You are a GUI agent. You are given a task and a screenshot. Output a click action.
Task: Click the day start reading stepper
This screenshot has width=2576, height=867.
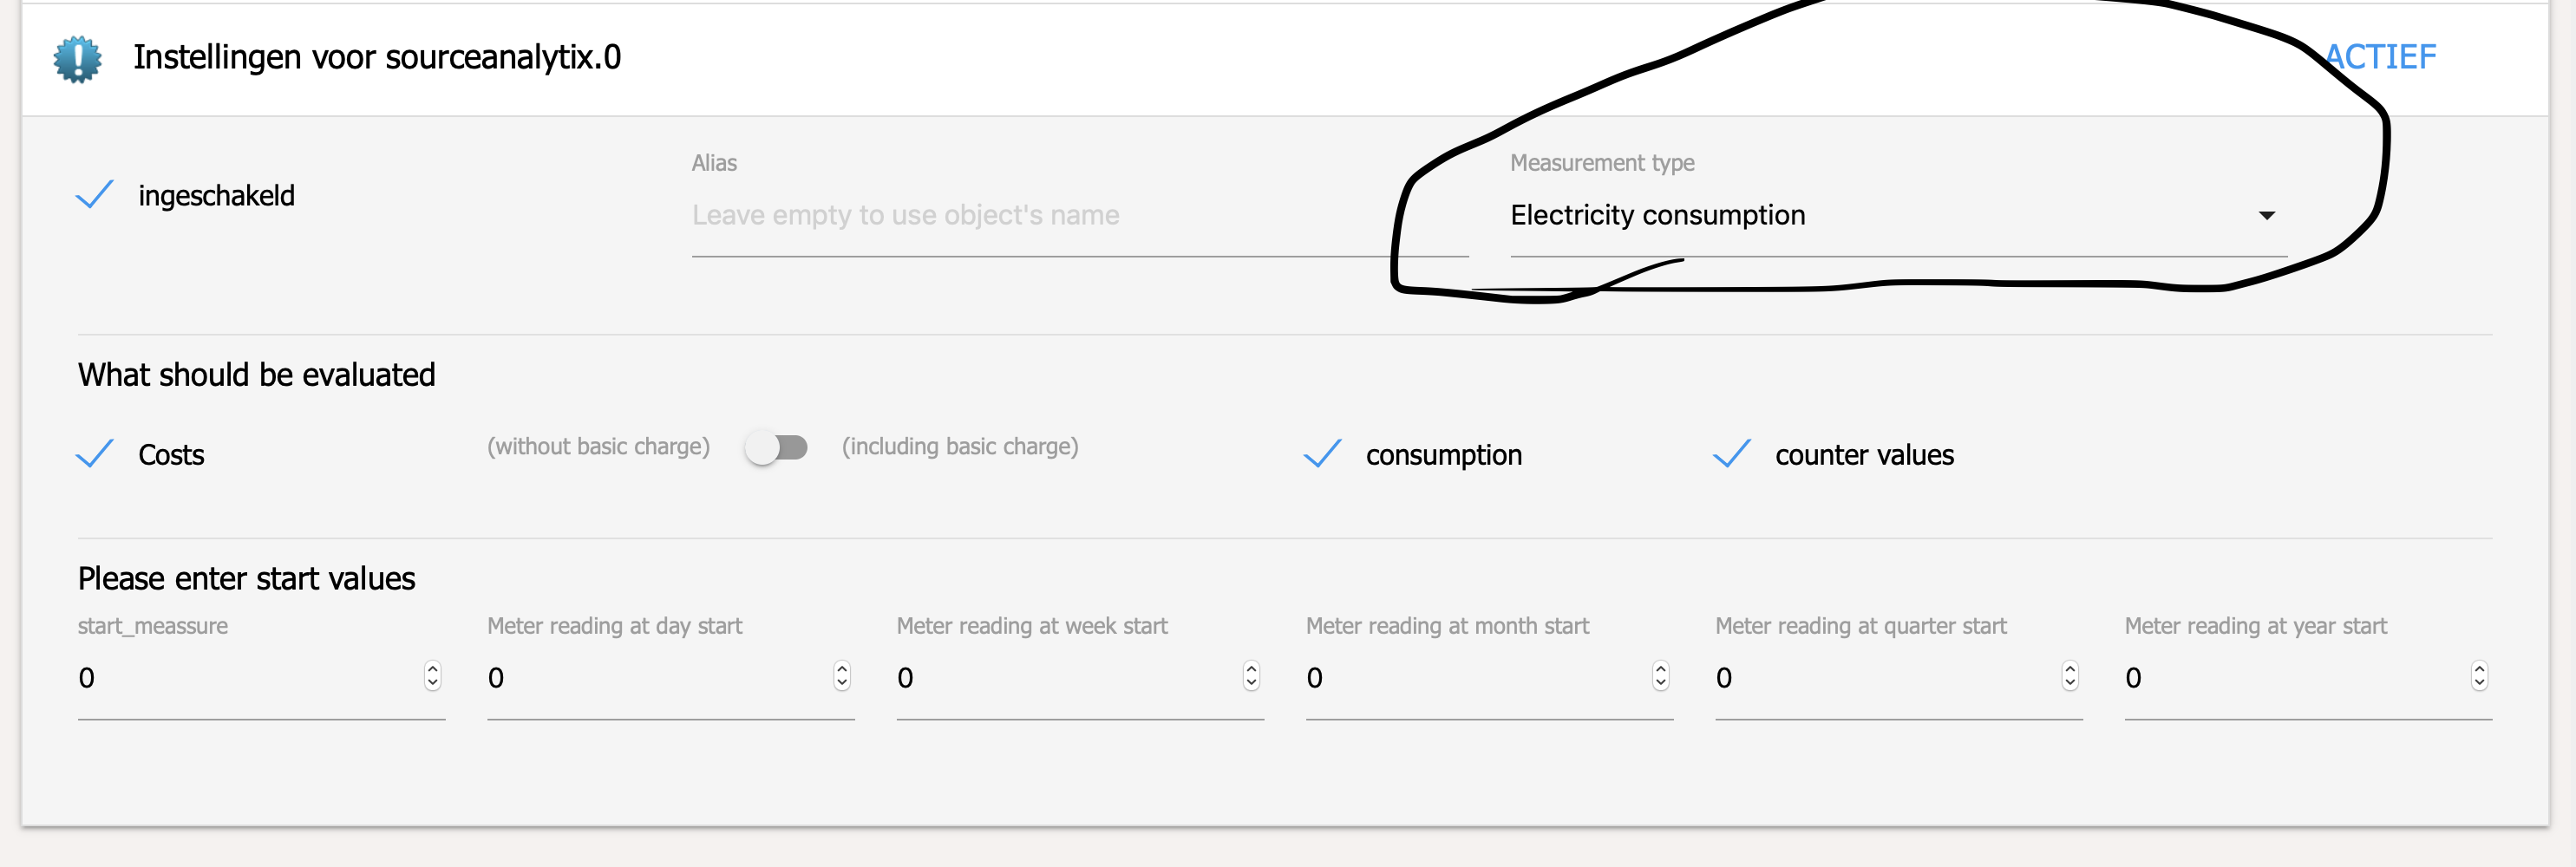point(842,677)
